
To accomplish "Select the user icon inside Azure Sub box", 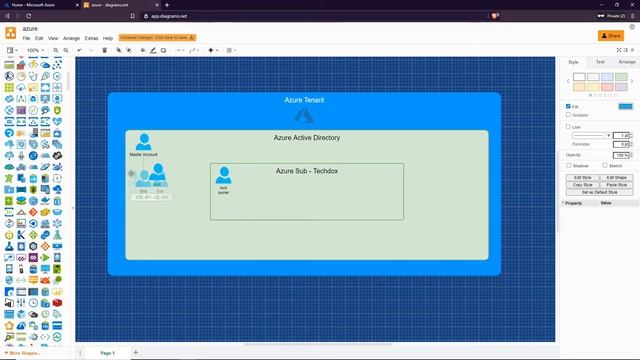I will [x=223, y=175].
